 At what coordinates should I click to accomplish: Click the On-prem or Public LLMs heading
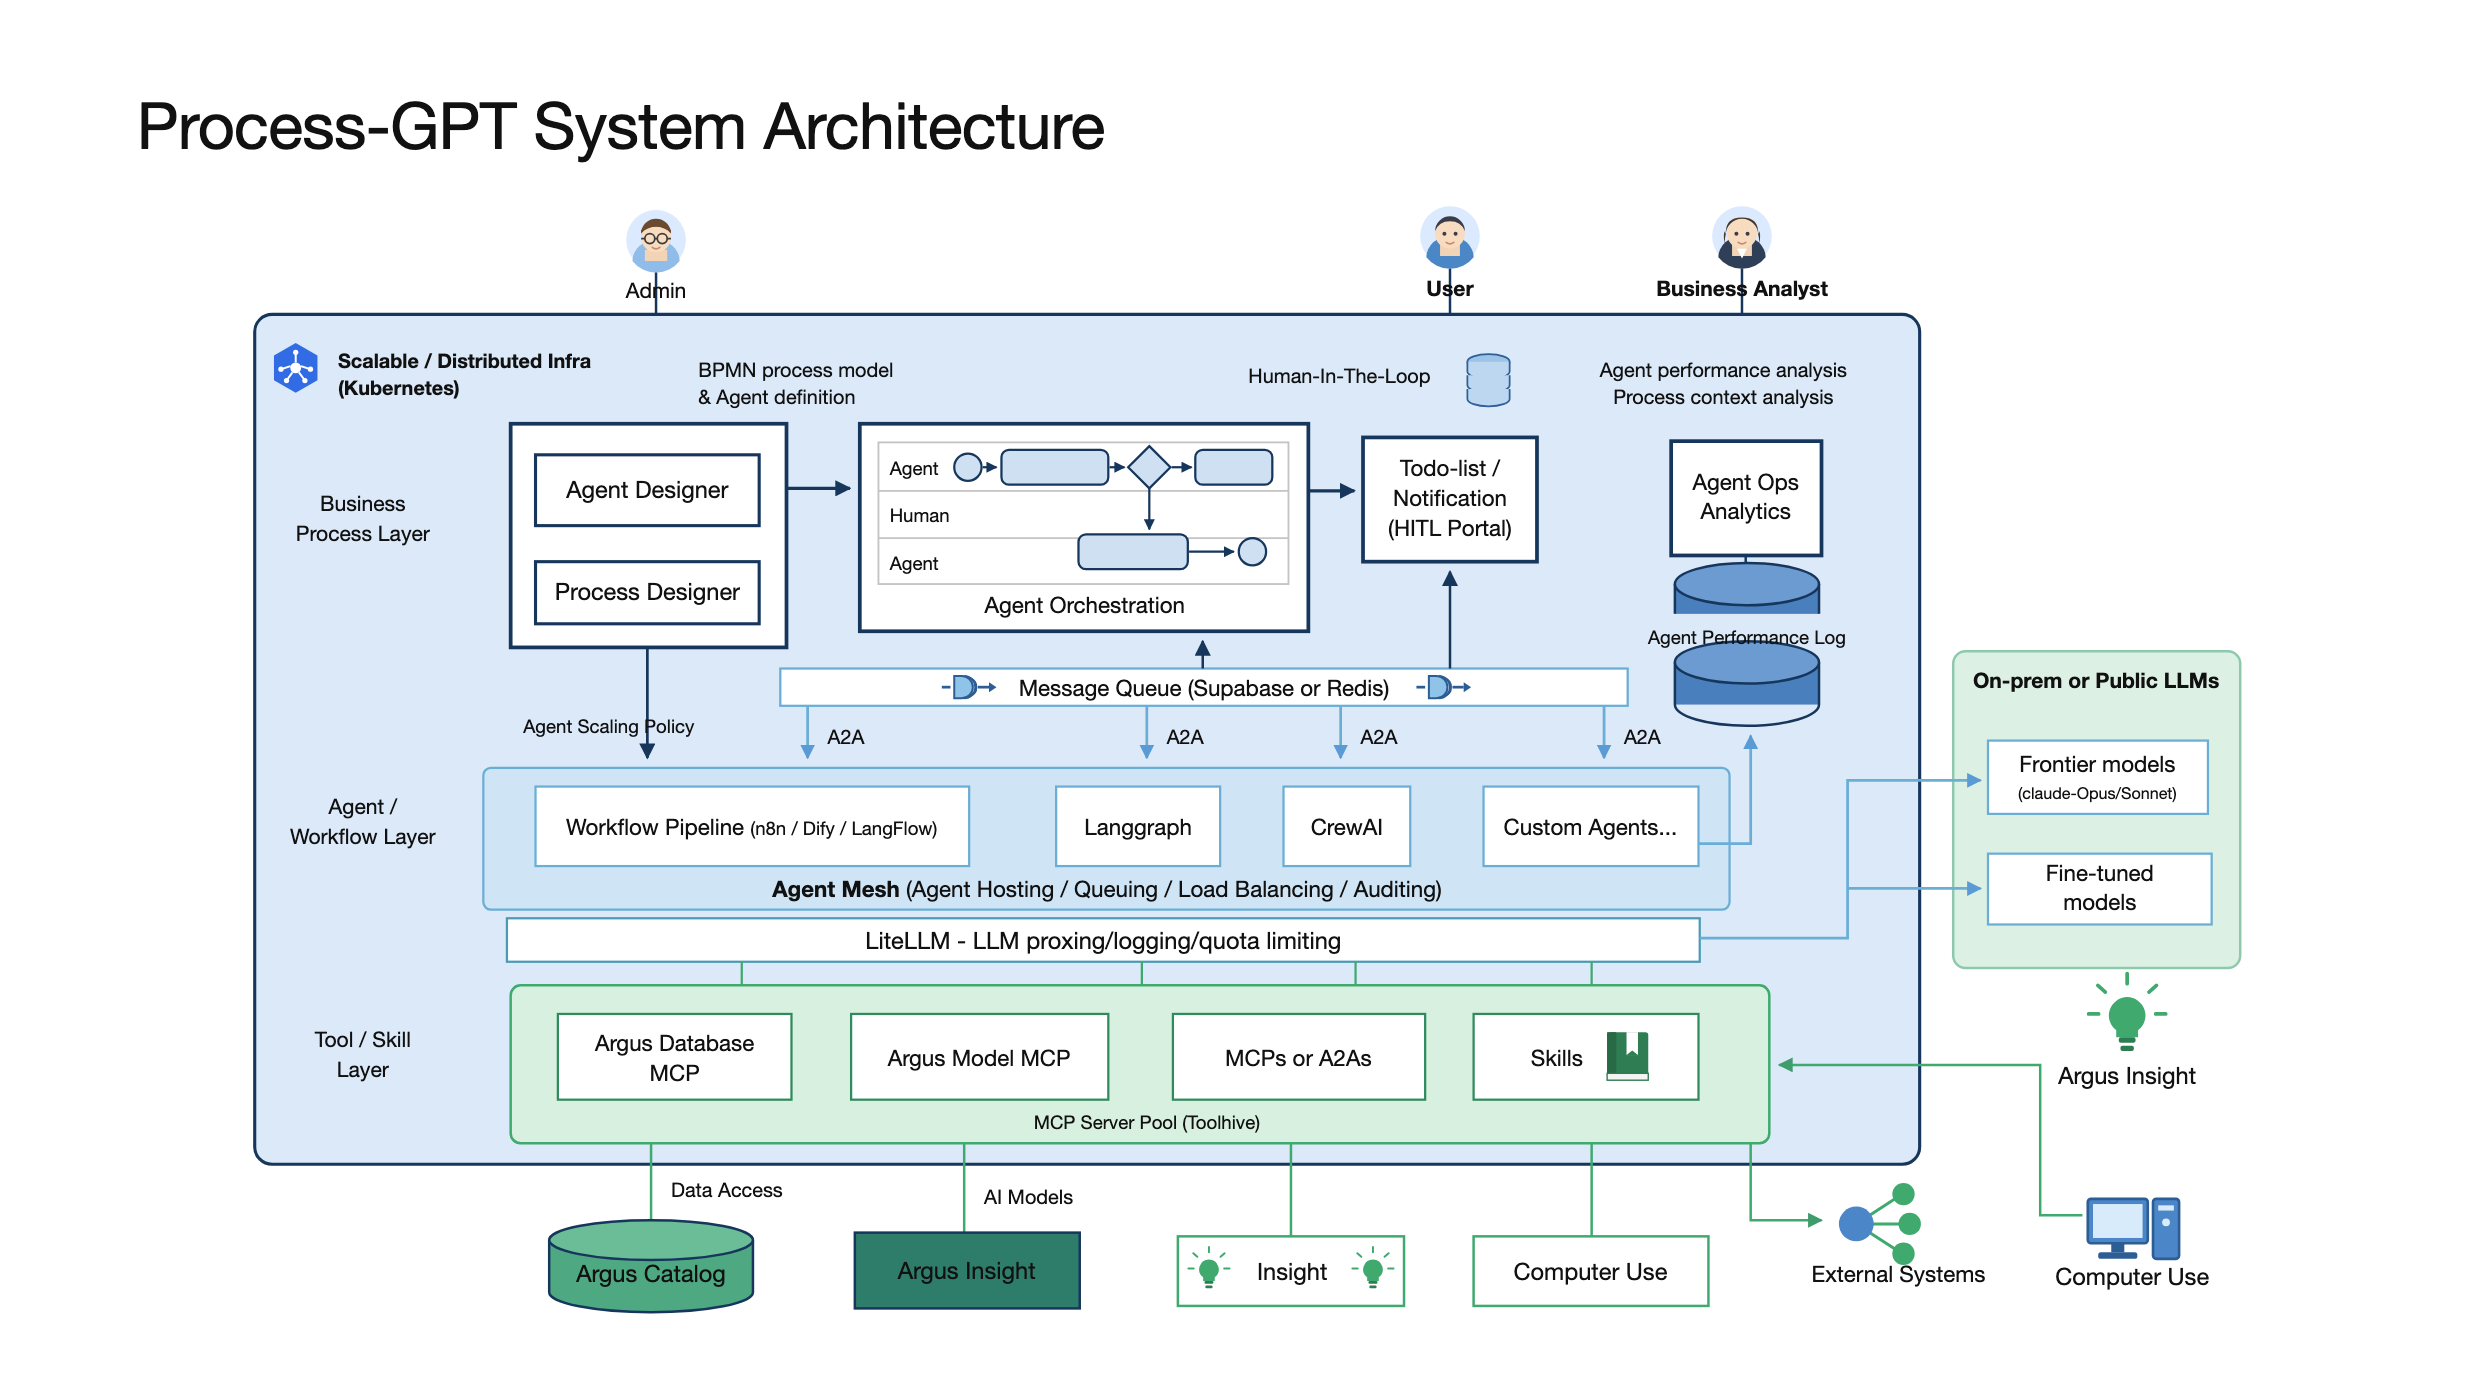2095,680
